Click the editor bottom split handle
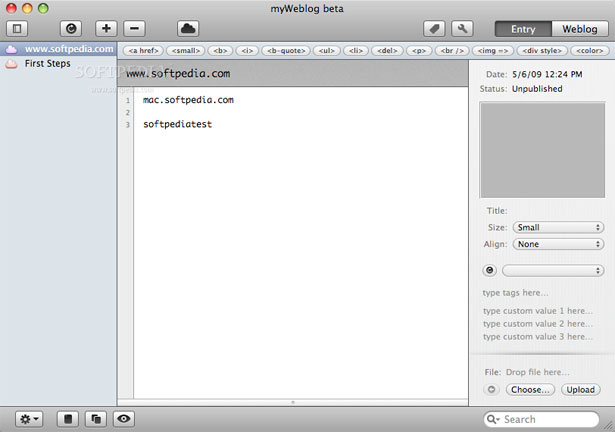615x432 pixels. [x=293, y=402]
